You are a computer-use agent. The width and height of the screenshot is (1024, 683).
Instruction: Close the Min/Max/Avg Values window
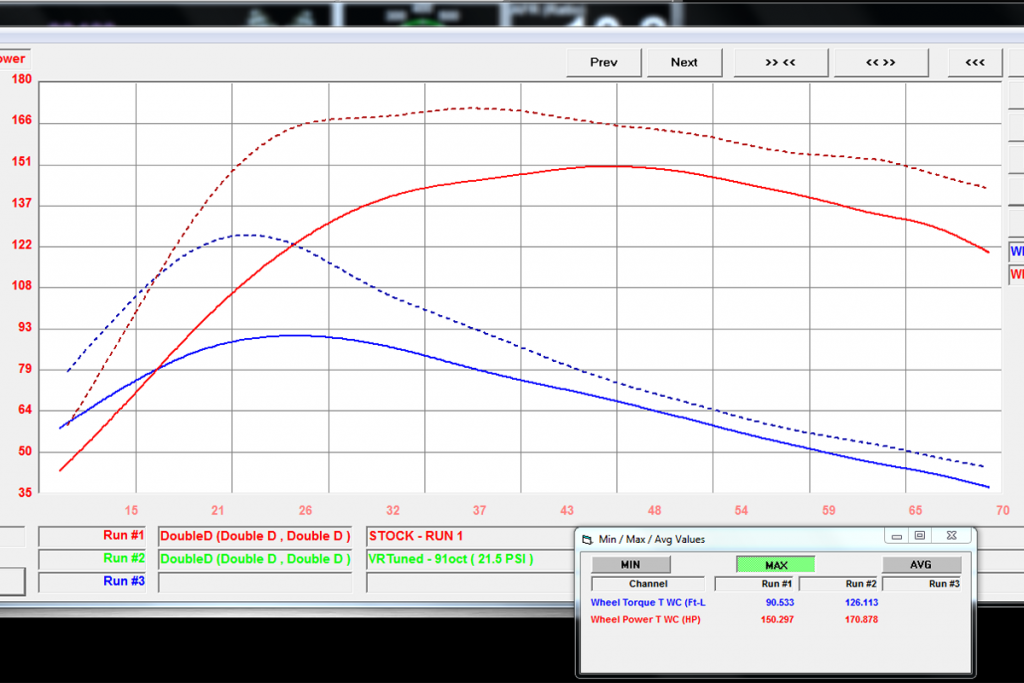(x=952, y=536)
